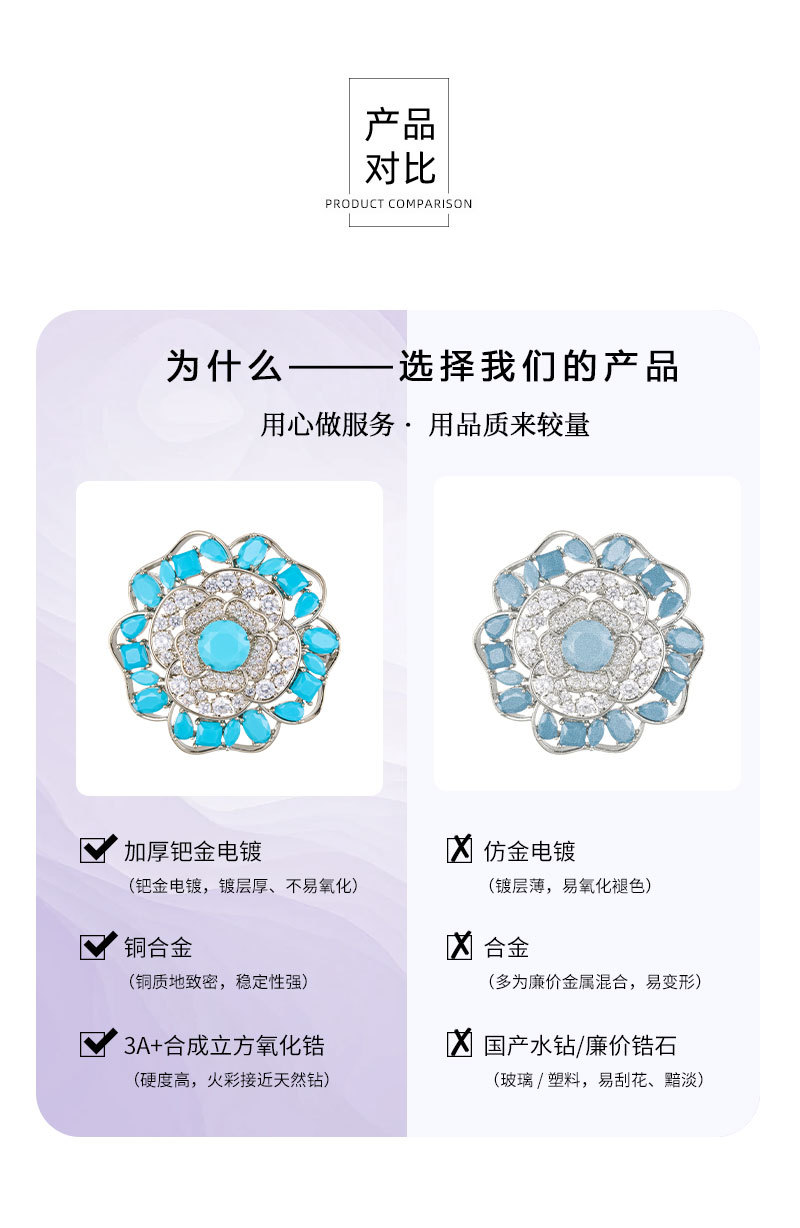This screenshot has width=800, height=1228.
Task: Click the 用心做服务·用品质来较量 subtitle
Action: 425,424
